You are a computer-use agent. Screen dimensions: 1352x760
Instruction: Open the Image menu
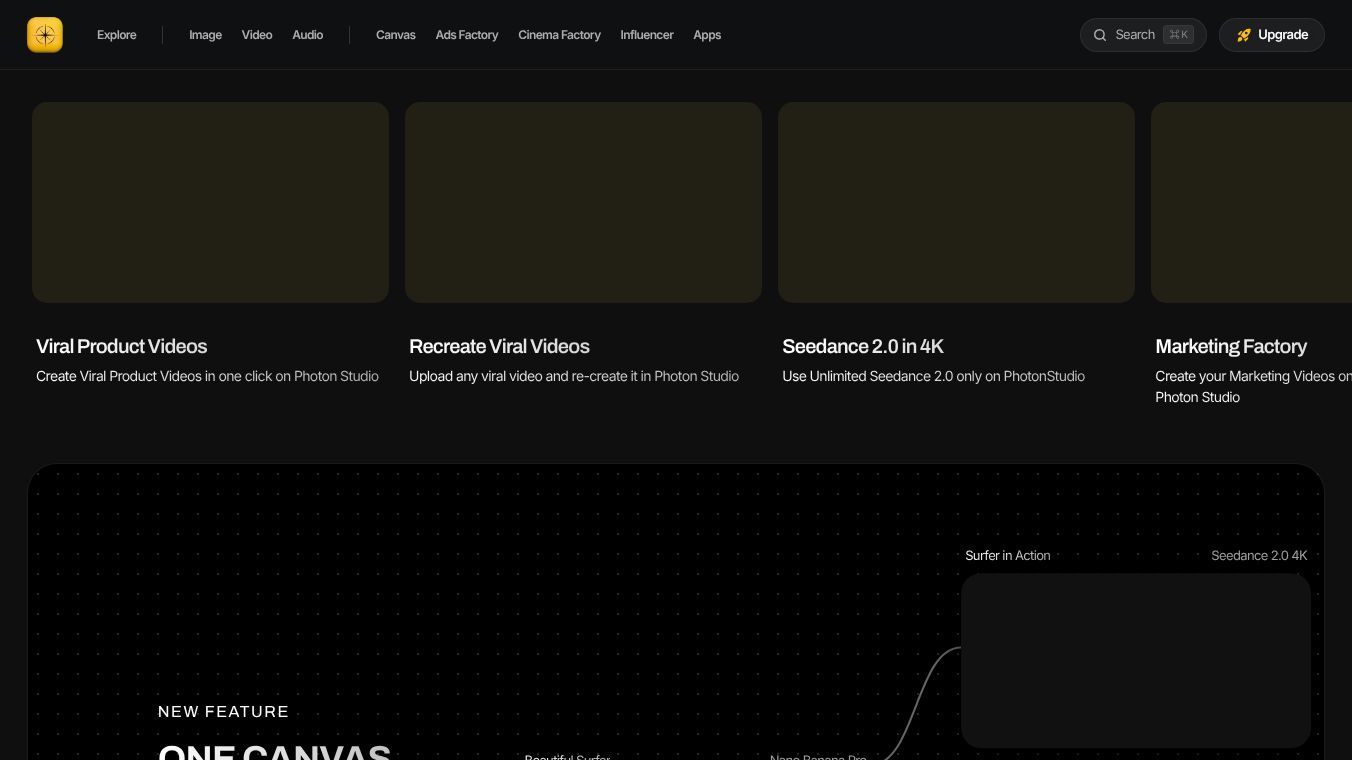click(205, 35)
